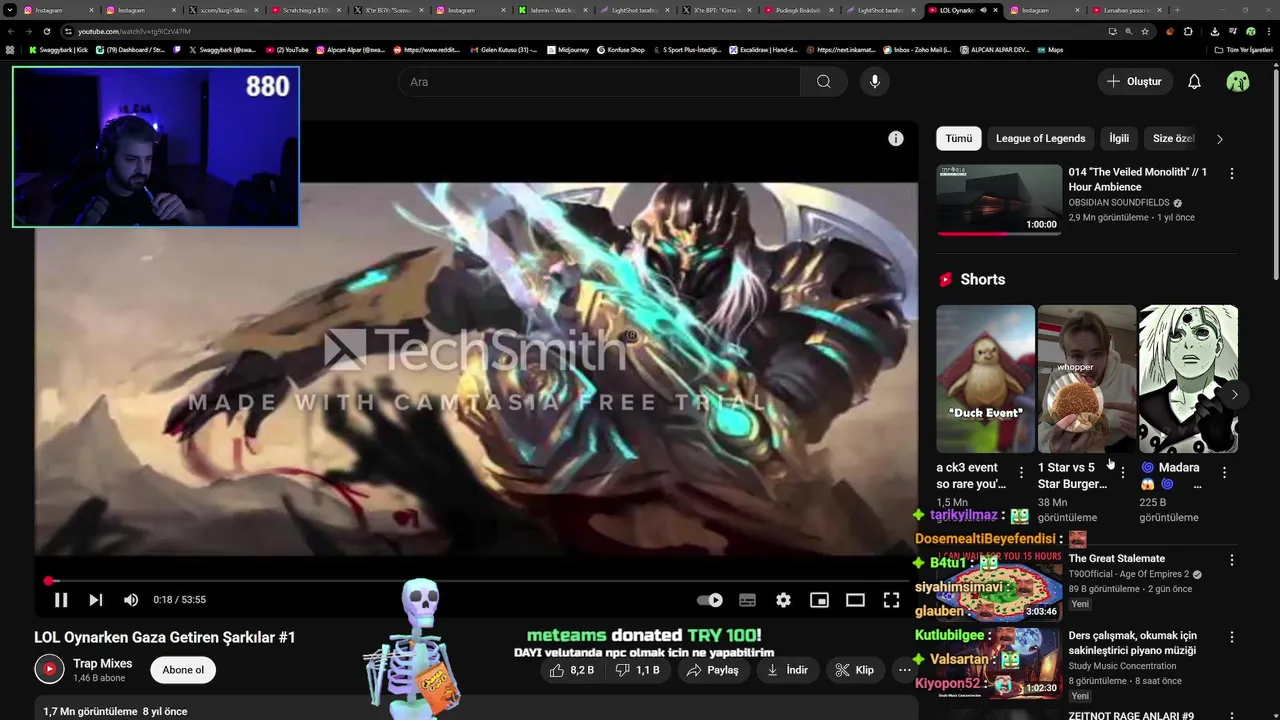The width and height of the screenshot is (1280, 720).
Task: Switch to the Scratching a $10 browser tab
Action: pos(305,10)
